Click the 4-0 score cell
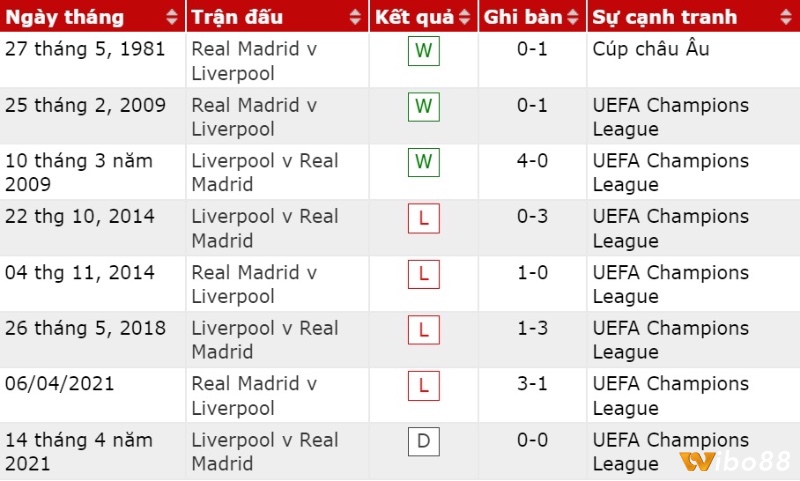 click(532, 161)
